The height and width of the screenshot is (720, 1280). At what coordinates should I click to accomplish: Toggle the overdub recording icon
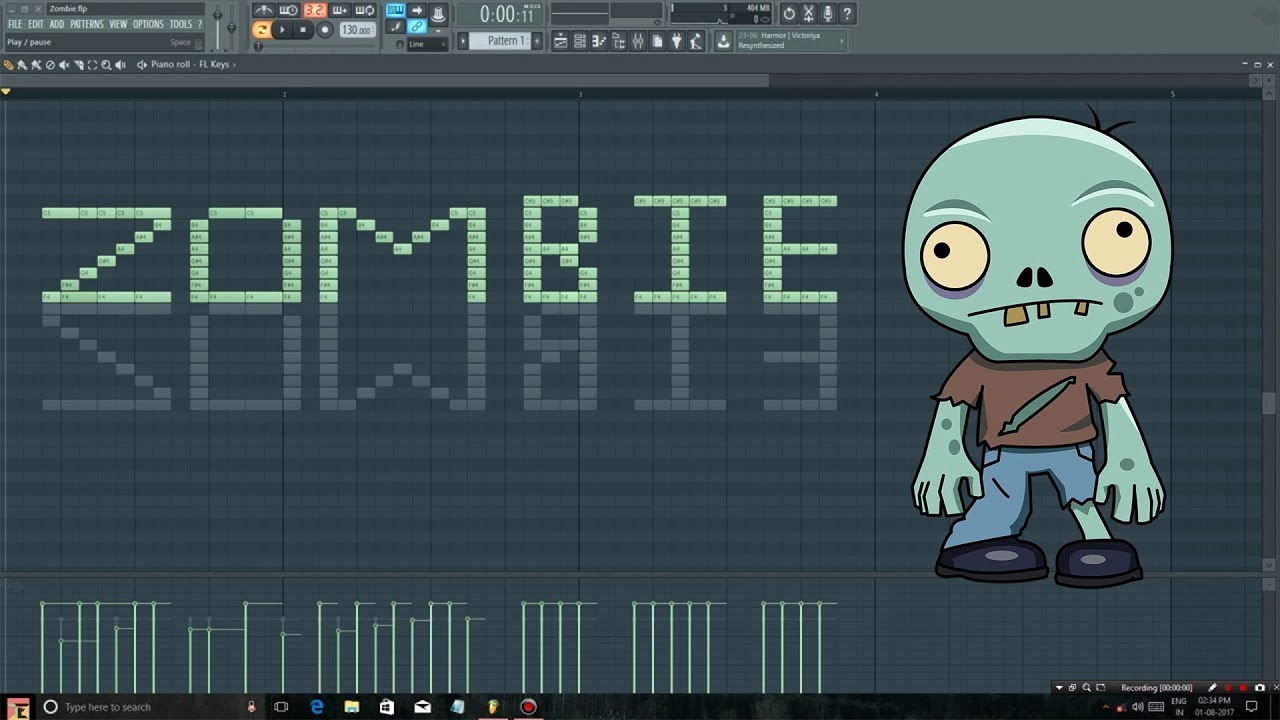(339, 11)
